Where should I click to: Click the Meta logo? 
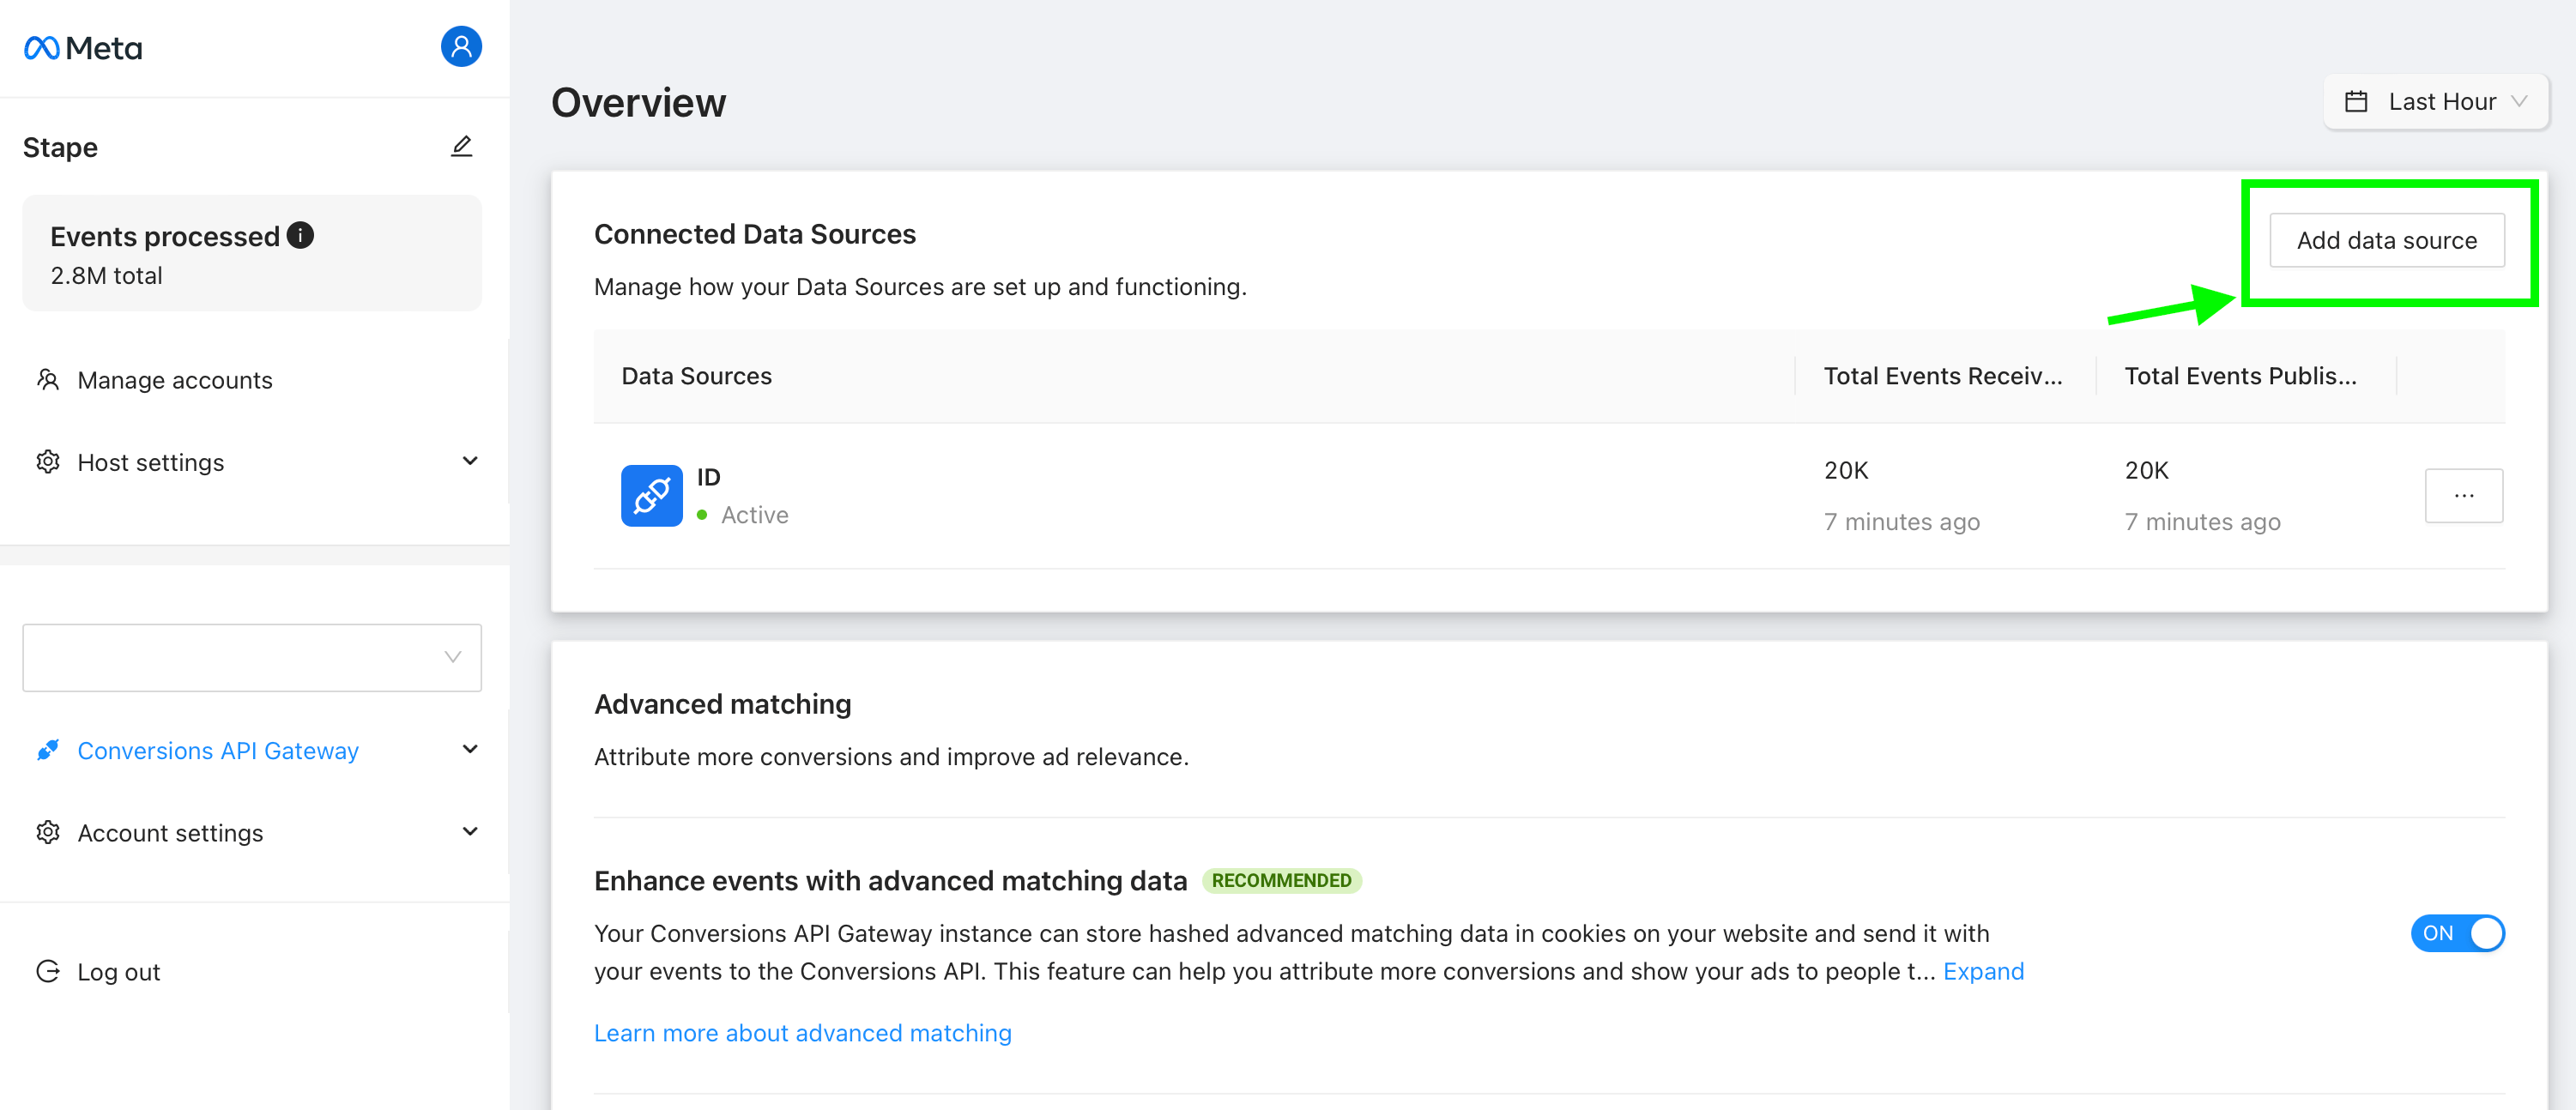click(83, 48)
